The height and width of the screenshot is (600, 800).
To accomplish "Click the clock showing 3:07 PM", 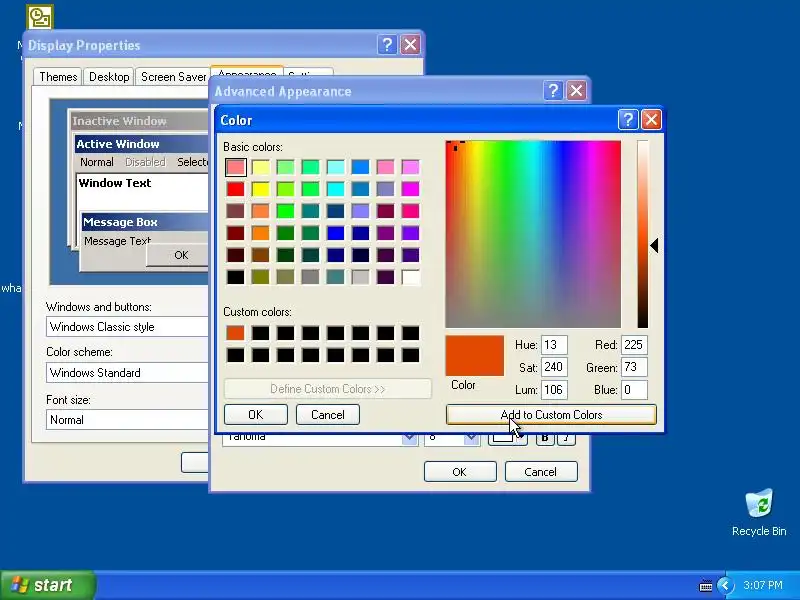I will (x=763, y=585).
